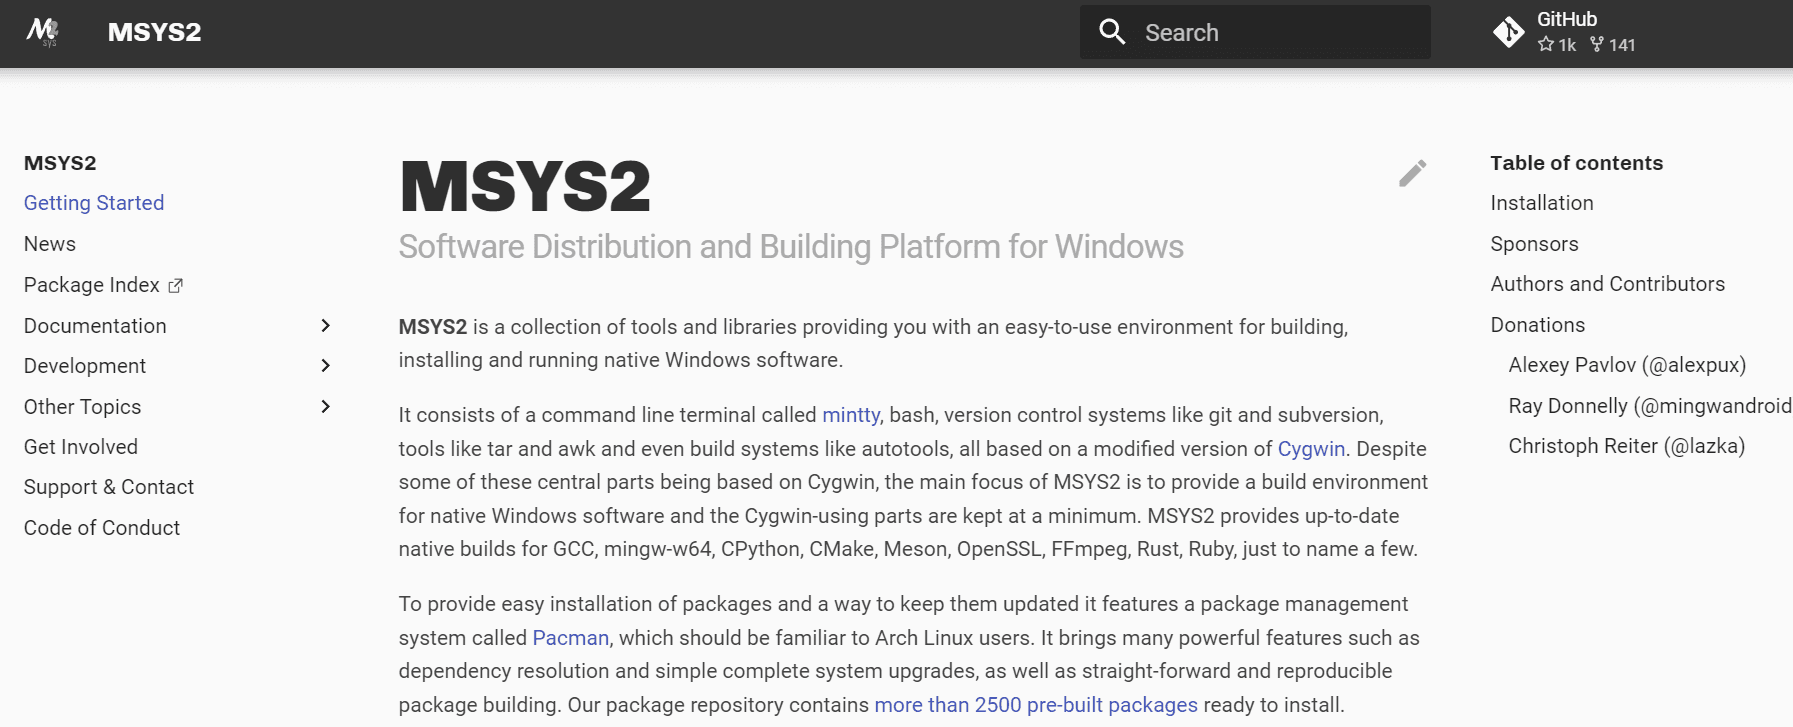Open Other Topics in sidebar
This screenshot has width=1793, height=727.
coord(82,407)
